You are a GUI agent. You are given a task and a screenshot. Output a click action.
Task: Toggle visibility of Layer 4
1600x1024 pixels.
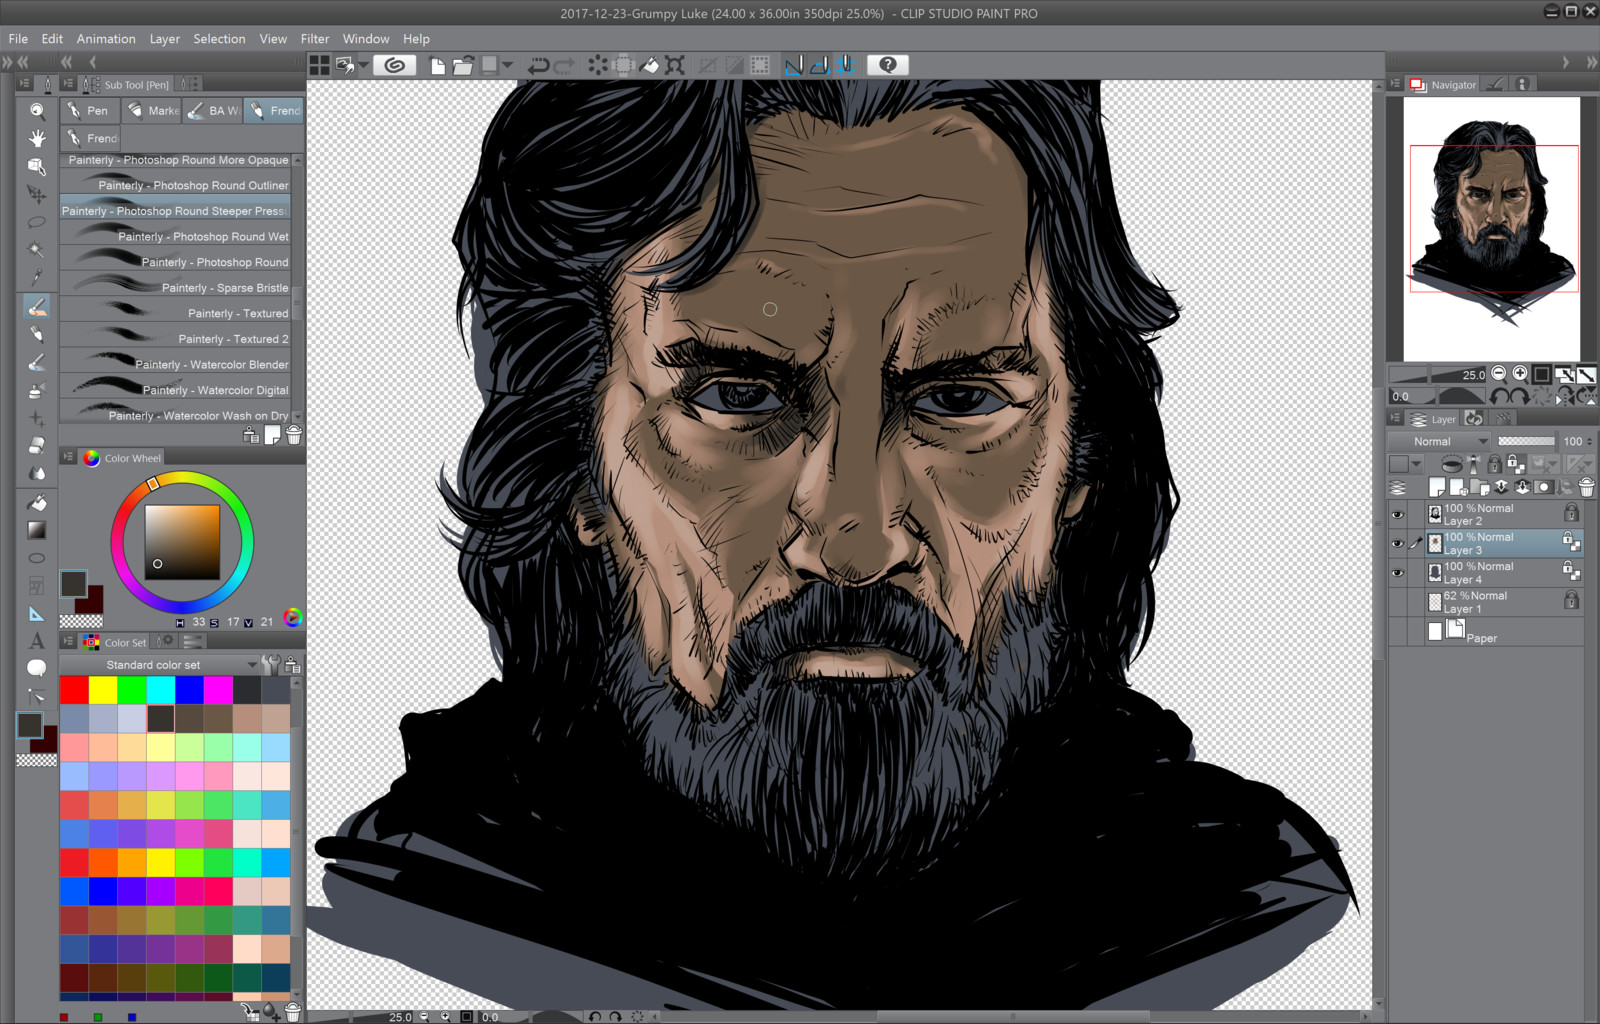1398,573
